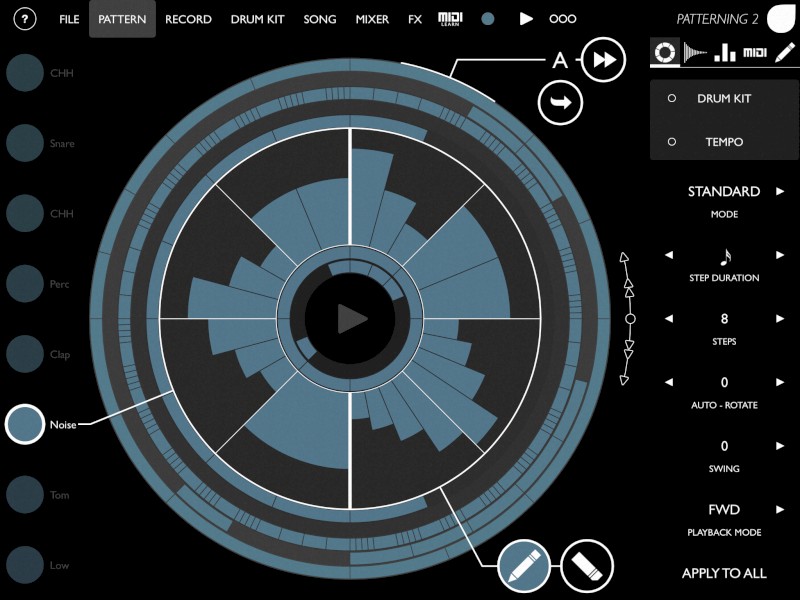Toggle the TEMPO radio option
This screenshot has width=800, height=600.
point(672,142)
